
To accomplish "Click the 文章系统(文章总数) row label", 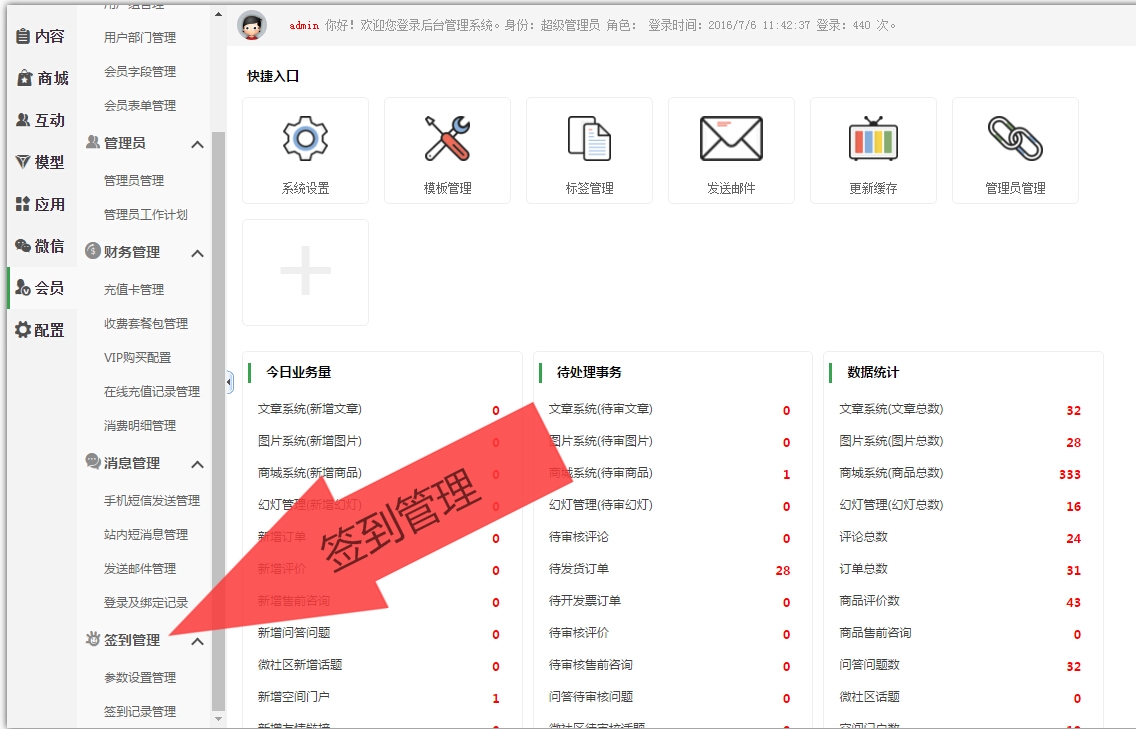I will click(891, 409).
